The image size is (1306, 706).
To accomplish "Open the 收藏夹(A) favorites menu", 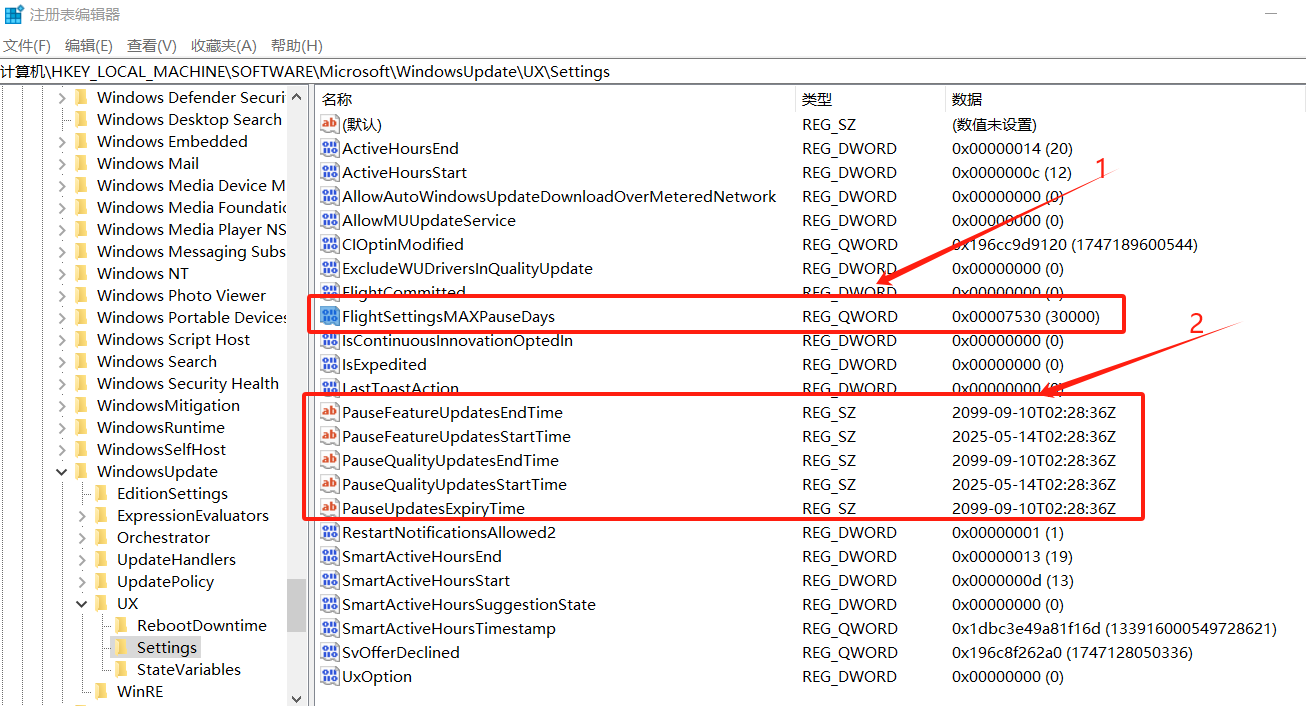I will point(224,46).
